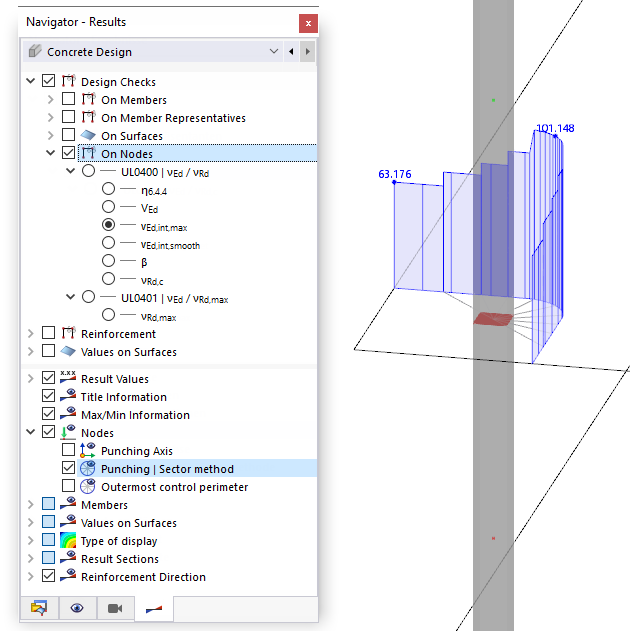The width and height of the screenshot is (630, 631).
Task: Click the 101.148 result value label
Action: point(556,128)
